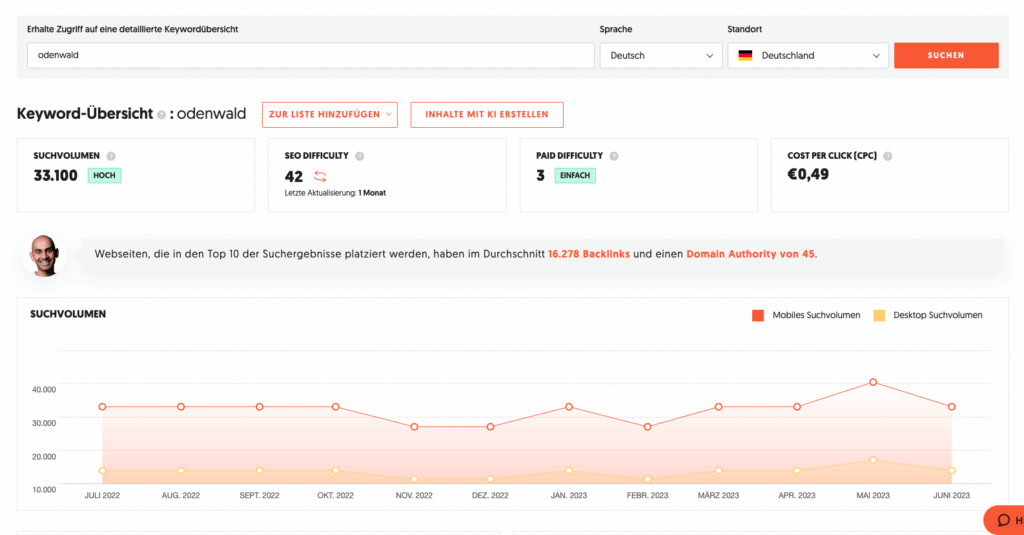
Task: Click the German flag in Standort field
Action: 745,56
